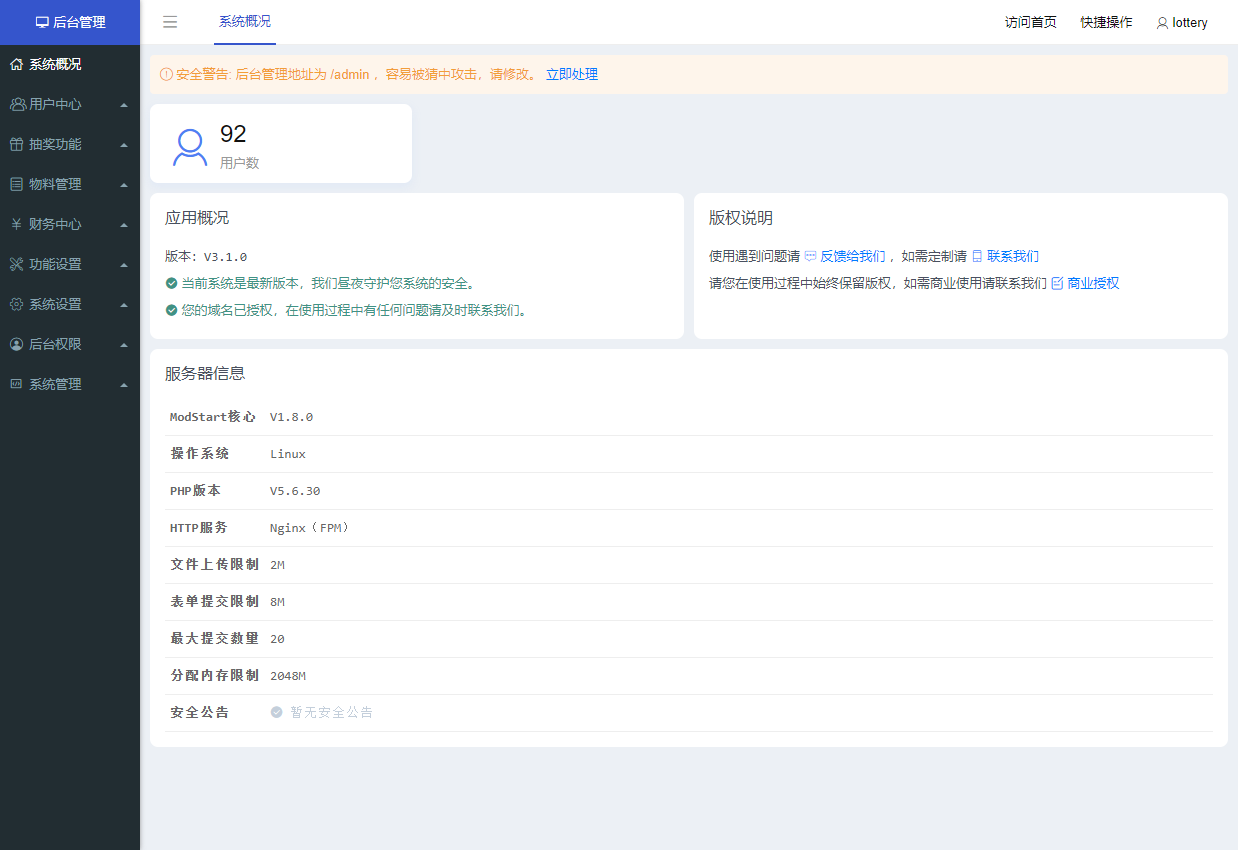The height and width of the screenshot is (850, 1238).
Task: Click the 表单提交限制 value 8M
Action: (x=277, y=602)
